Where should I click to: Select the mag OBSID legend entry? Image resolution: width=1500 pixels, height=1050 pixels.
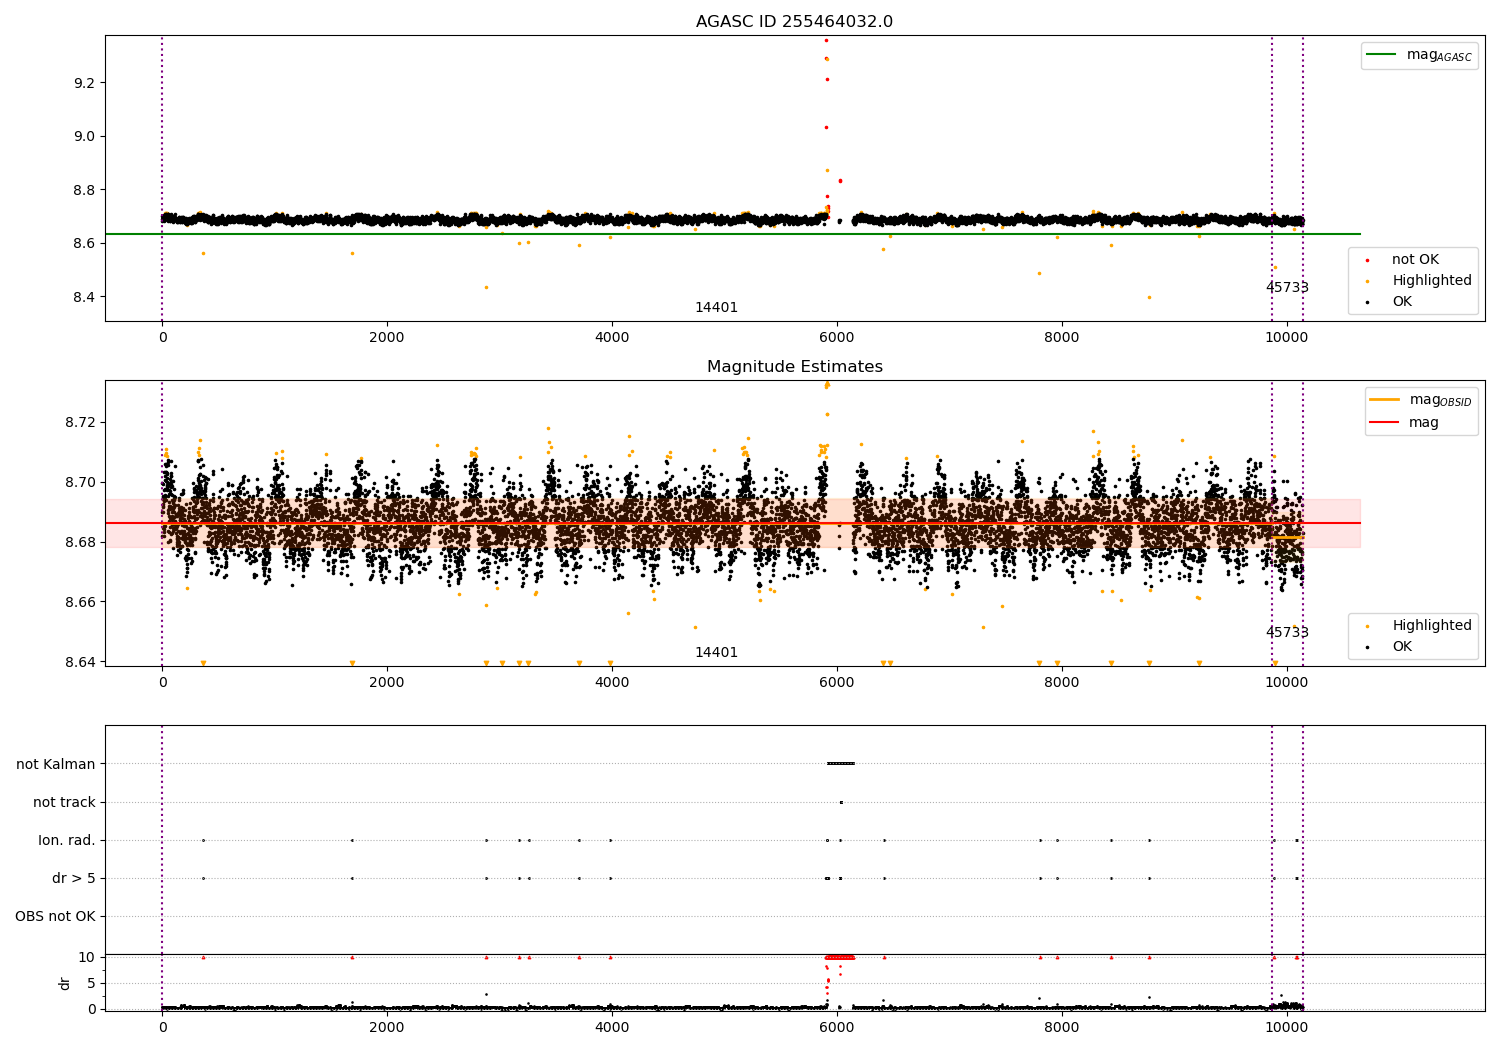tap(1421, 400)
